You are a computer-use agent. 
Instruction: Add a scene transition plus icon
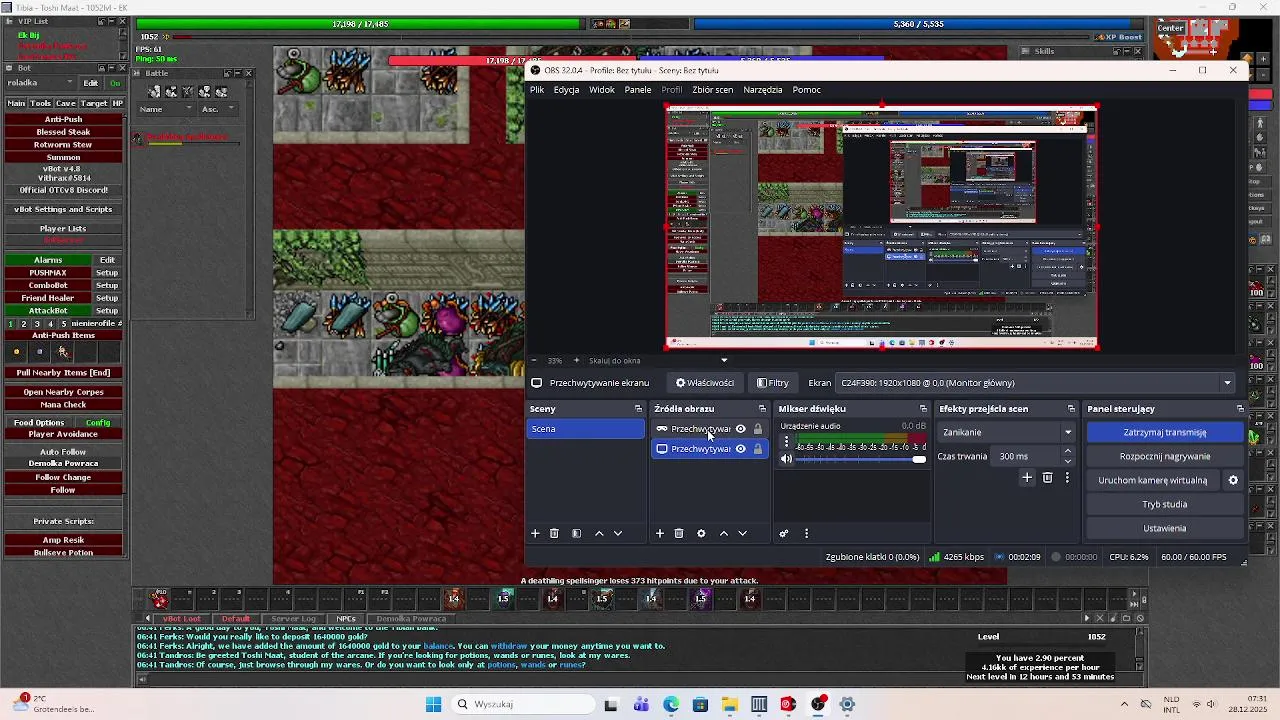point(1027,478)
